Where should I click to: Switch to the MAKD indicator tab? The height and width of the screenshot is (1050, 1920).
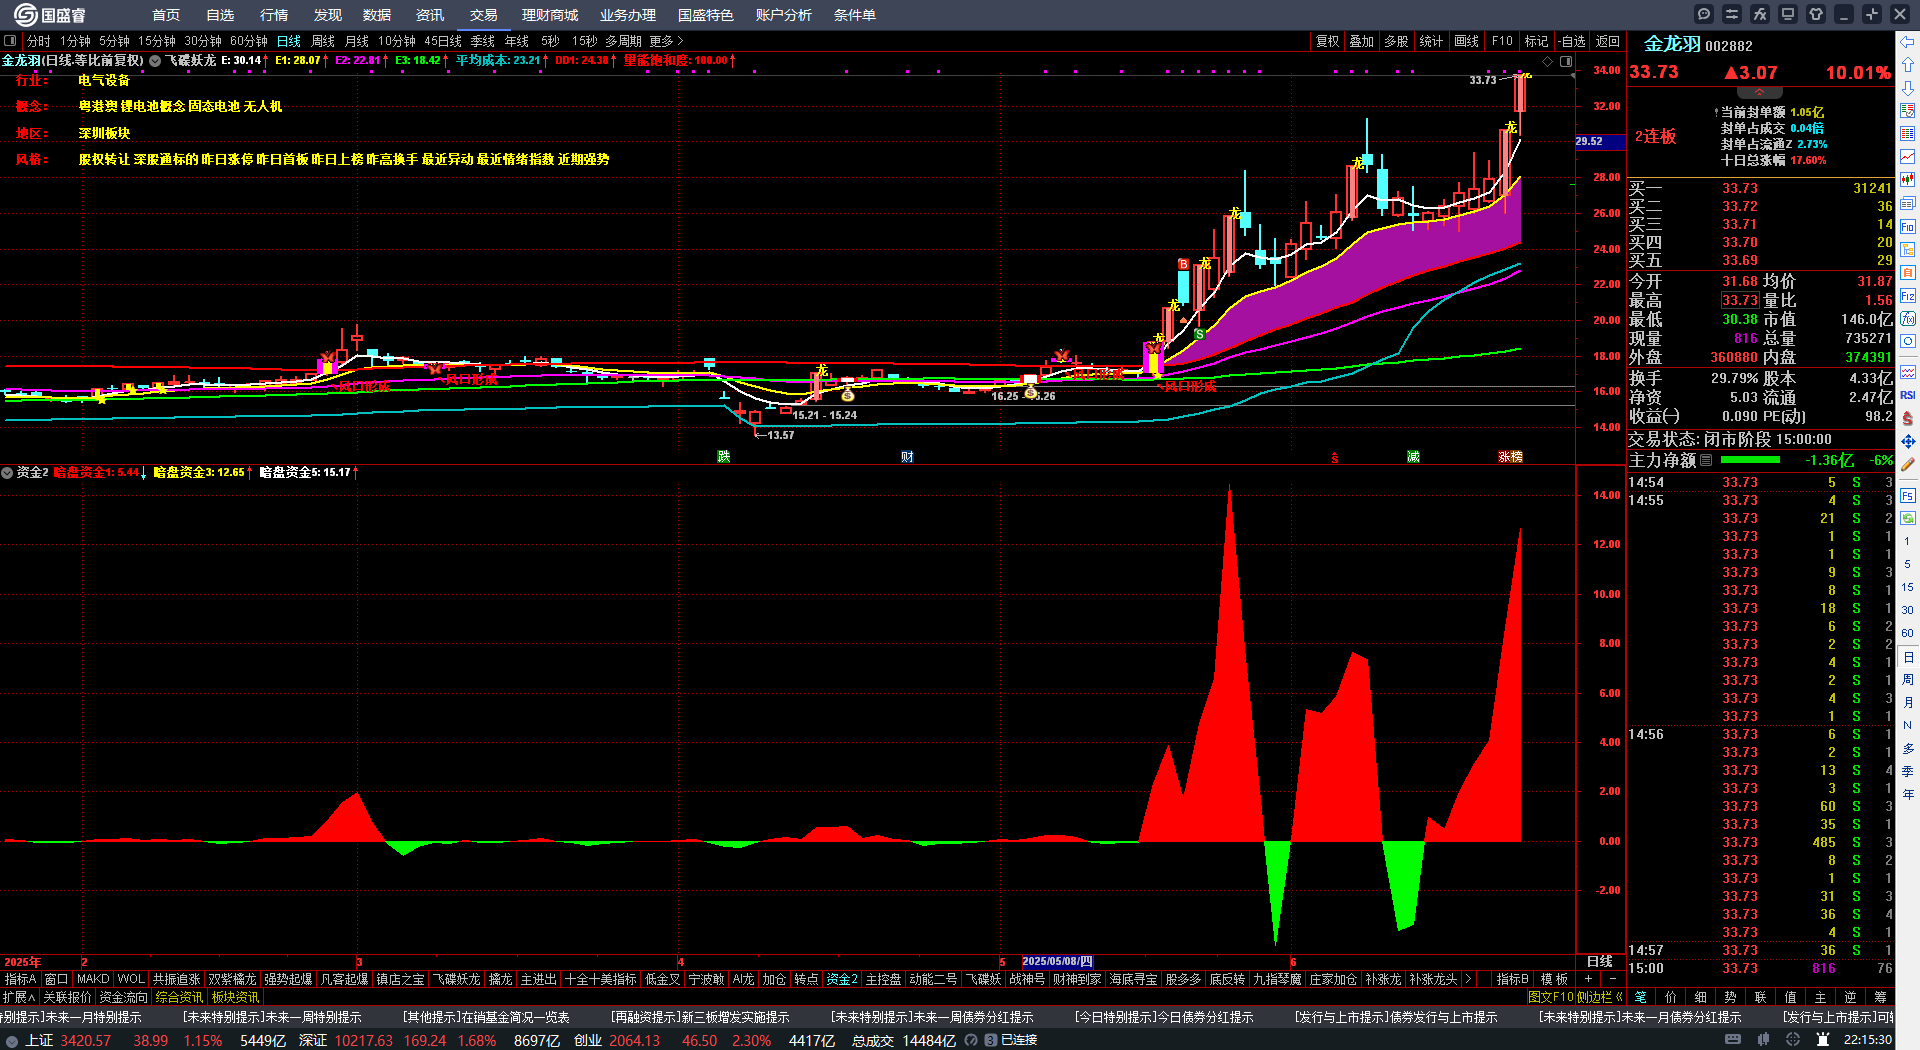tap(93, 979)
